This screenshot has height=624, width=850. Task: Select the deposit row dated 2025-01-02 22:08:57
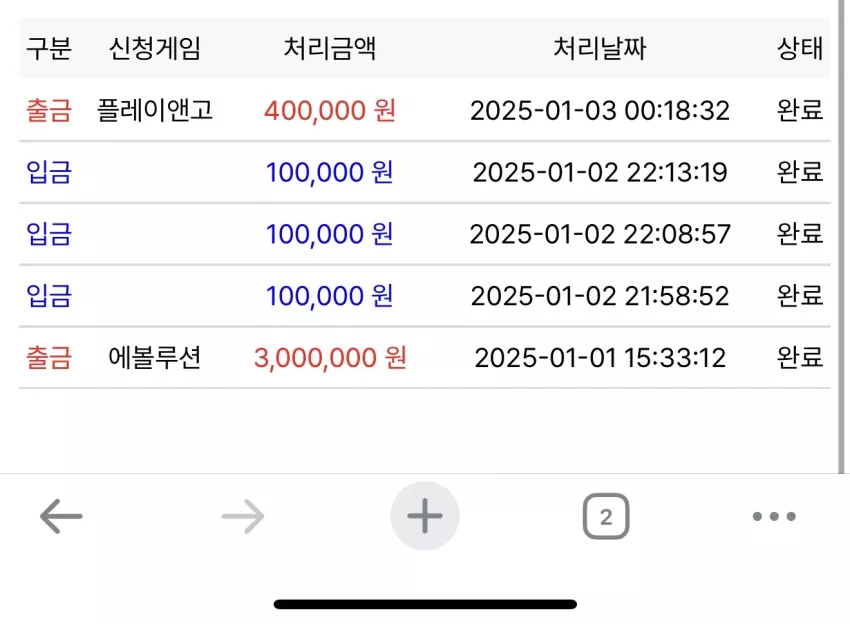tap(424, 234)
